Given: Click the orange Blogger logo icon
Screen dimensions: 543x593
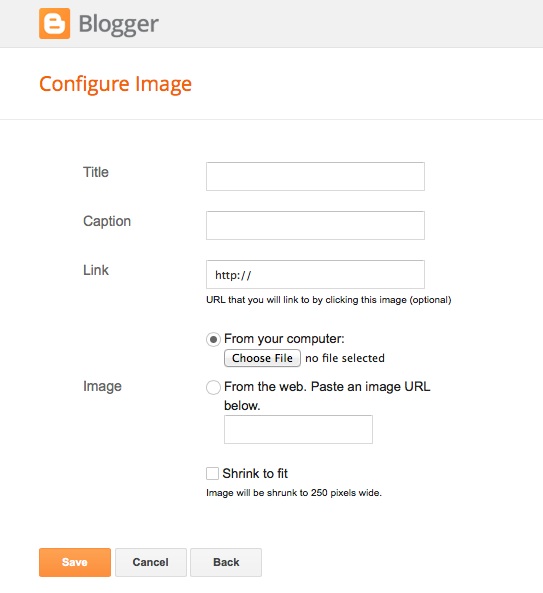Looking at the screenshot, I should [x=54, y=23].
